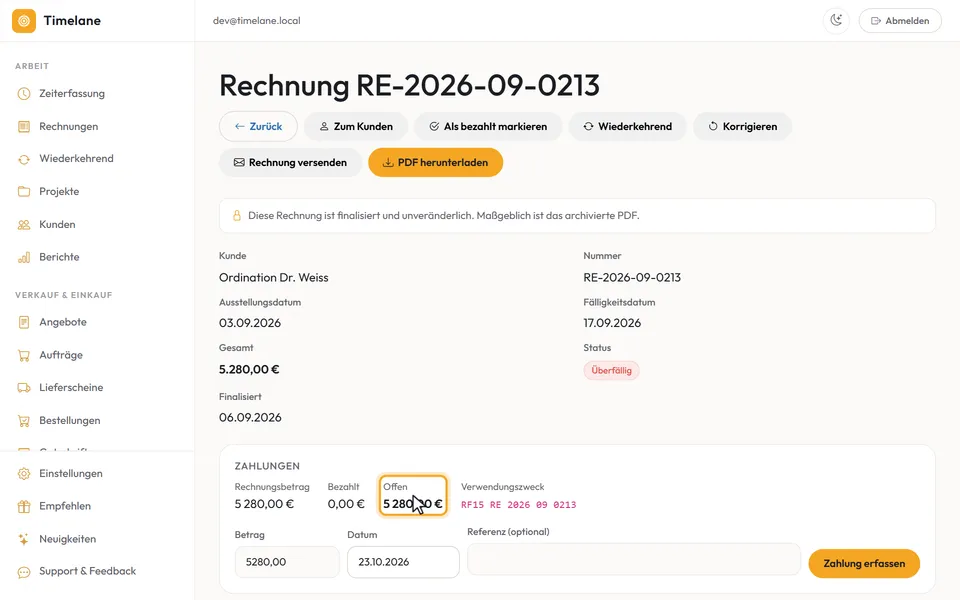The image size is (960, 600).
Task: Click the Offen amount box
Action: 413,495
